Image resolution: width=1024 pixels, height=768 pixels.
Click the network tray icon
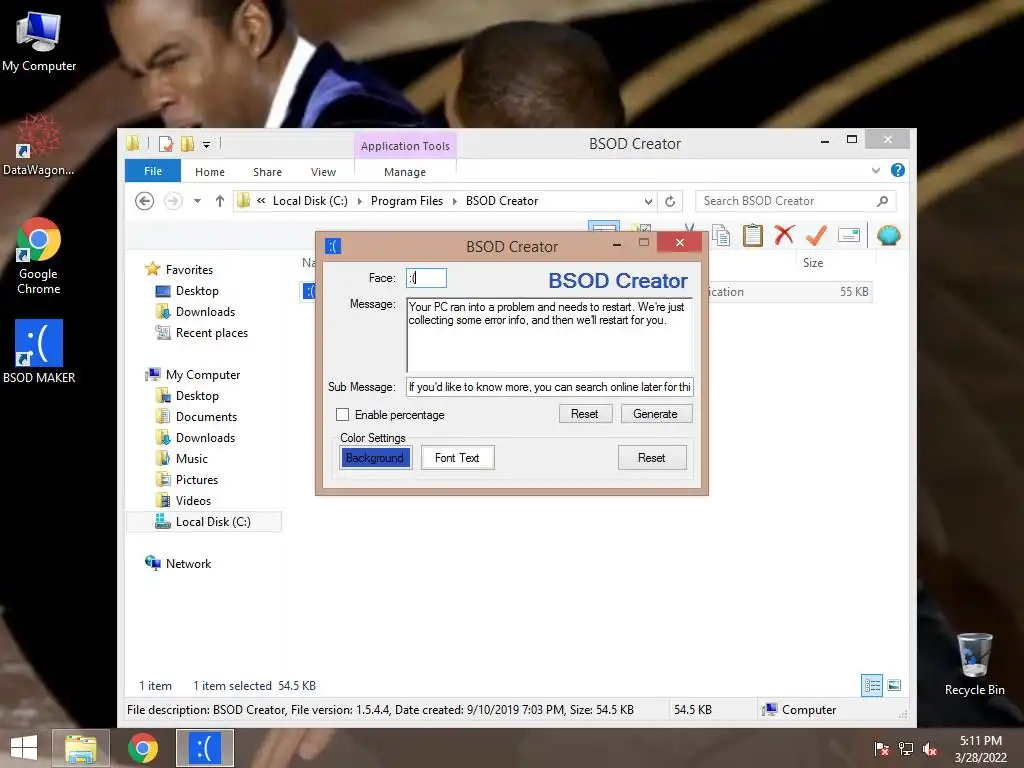[906, 748]
